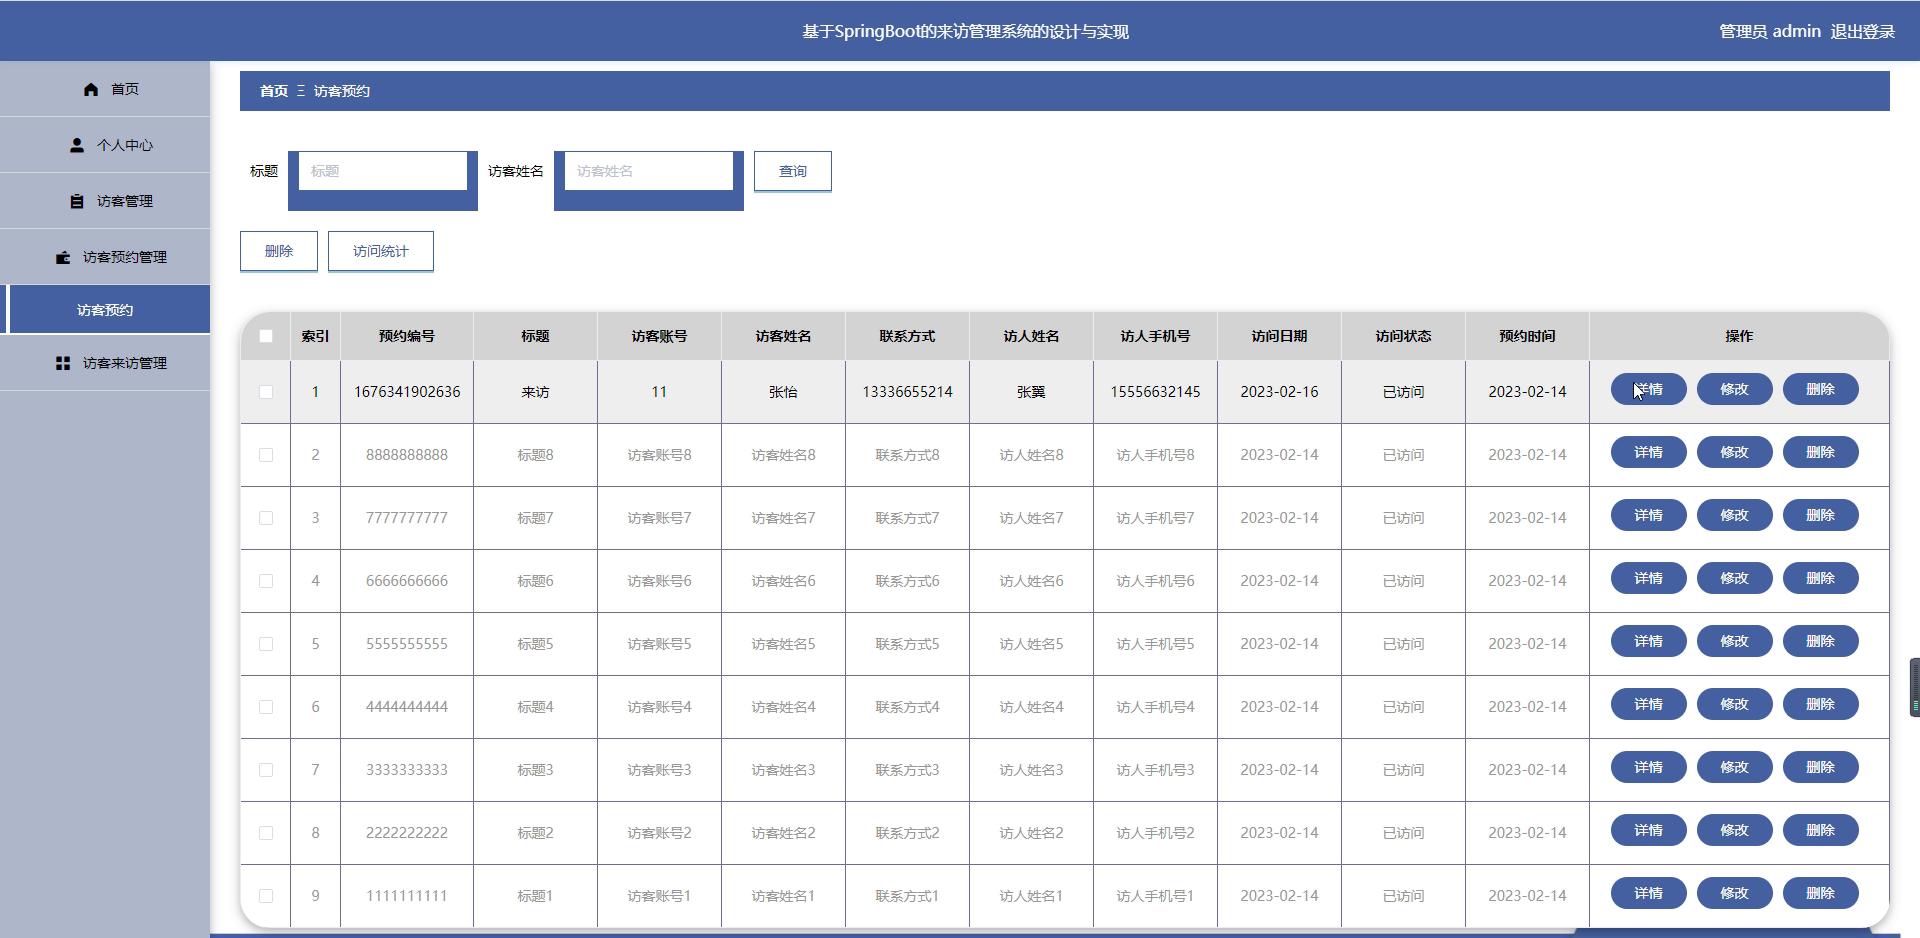Click booking number 1676341902636

tap(407, 392)
